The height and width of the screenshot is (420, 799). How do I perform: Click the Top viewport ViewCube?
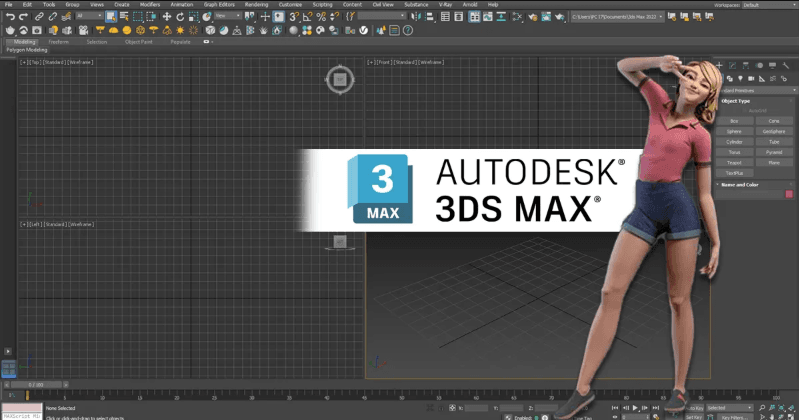[340, 80]
